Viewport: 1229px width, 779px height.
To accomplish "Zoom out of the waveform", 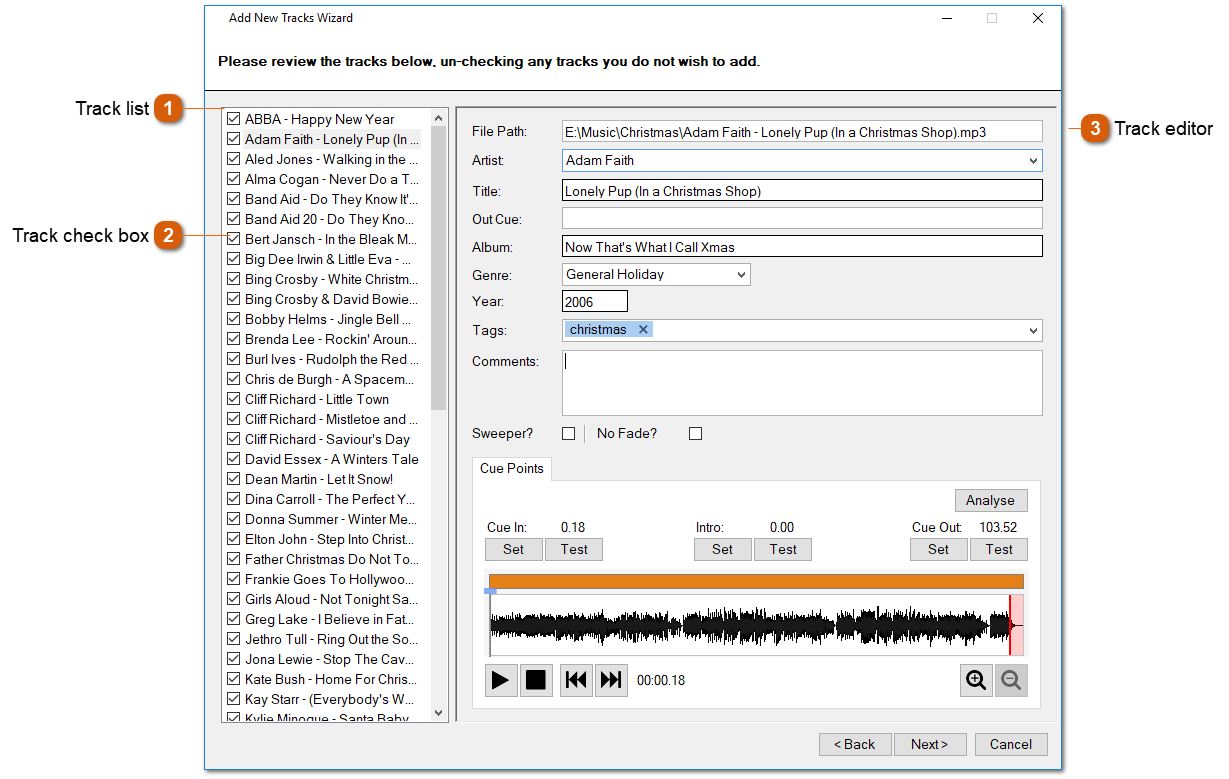I will pyautogui.click(x=1011, y=680).
